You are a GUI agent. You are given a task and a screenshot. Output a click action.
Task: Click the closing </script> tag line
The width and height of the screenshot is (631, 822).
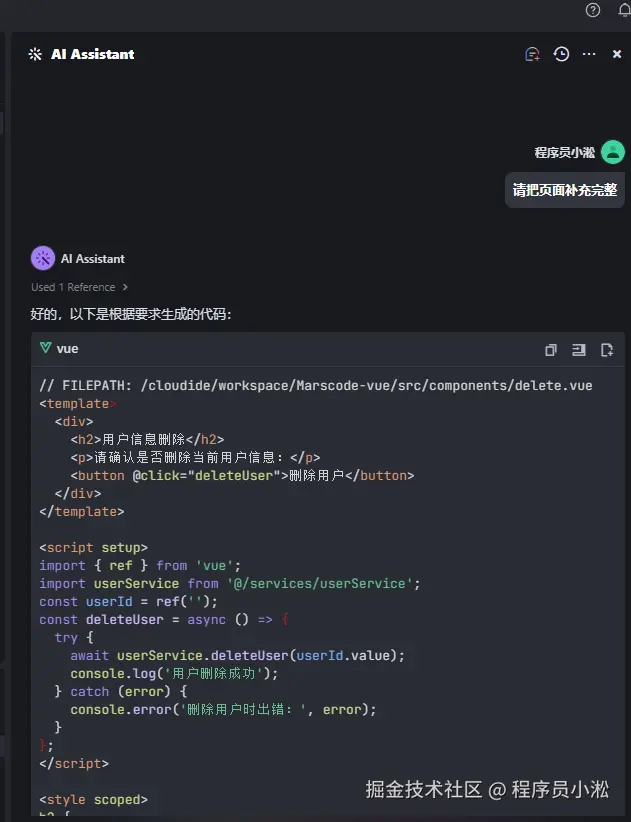tap(74, 763)
